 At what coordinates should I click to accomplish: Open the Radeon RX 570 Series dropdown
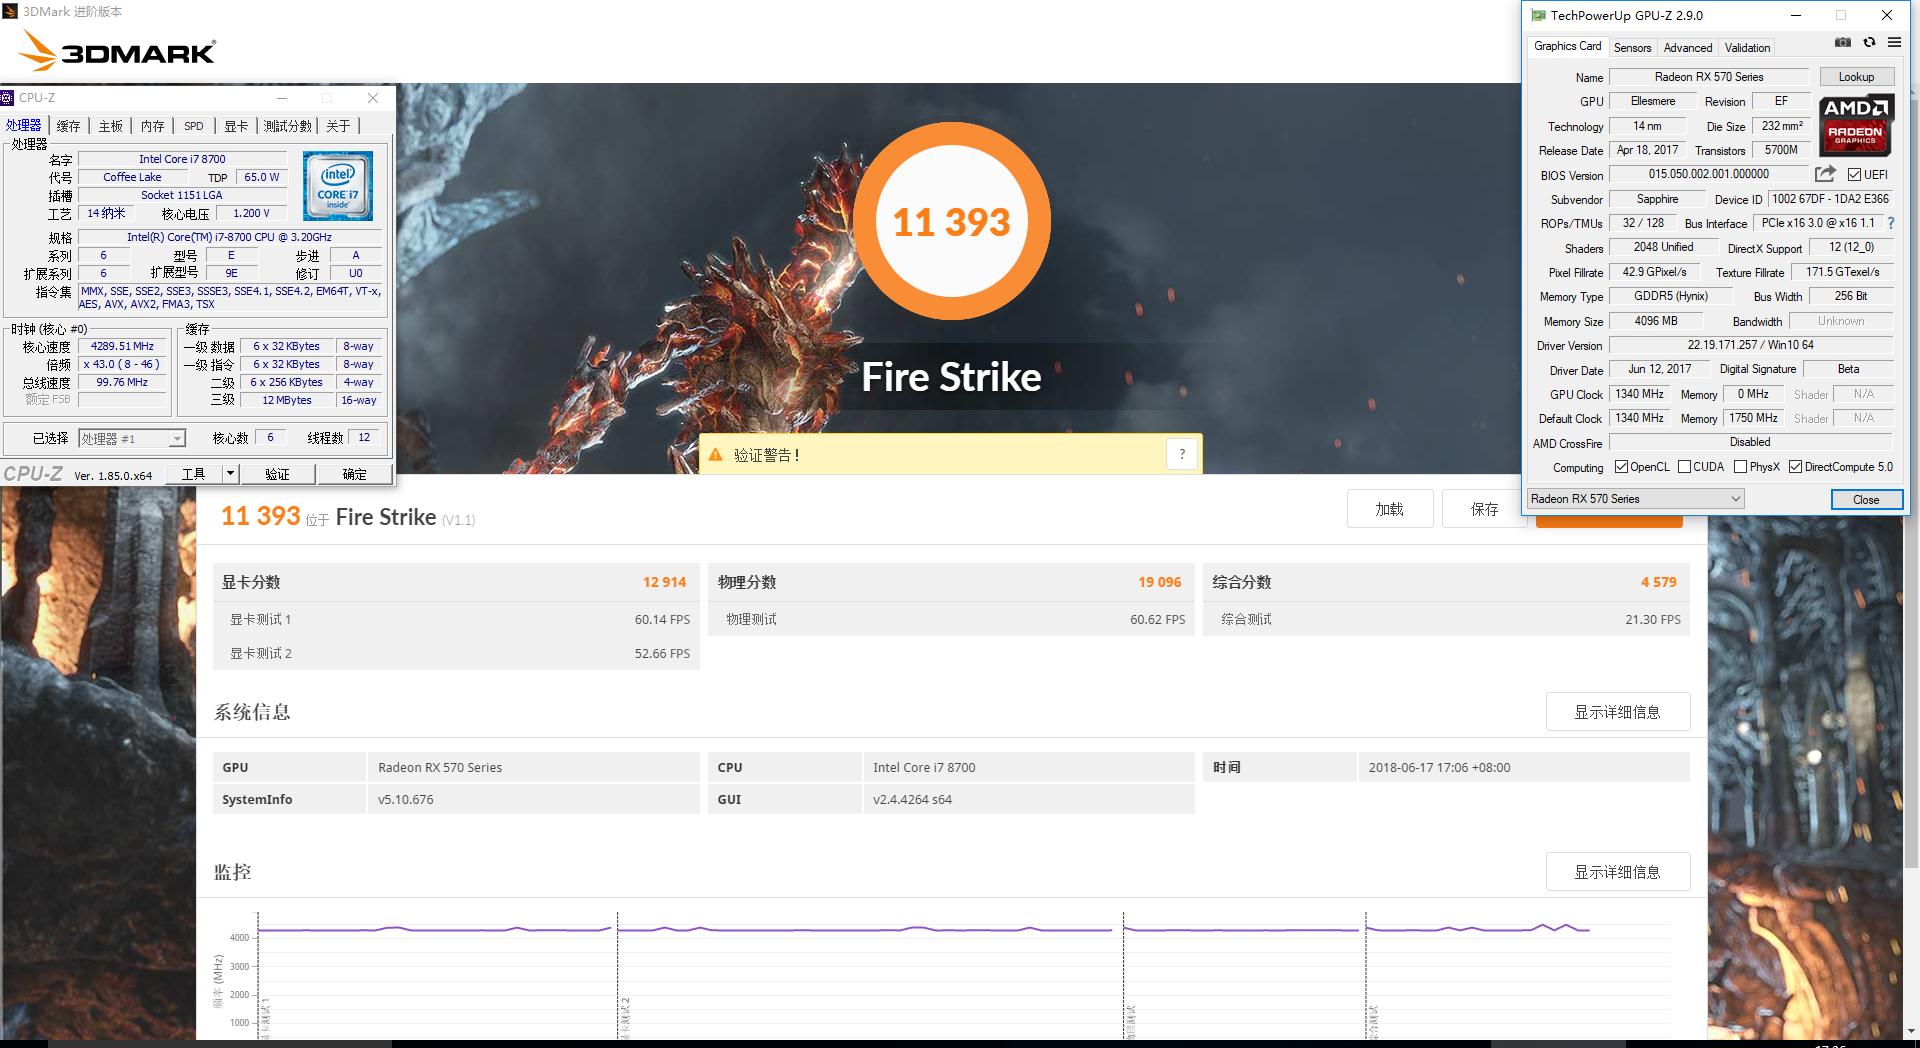[1735, 498]
